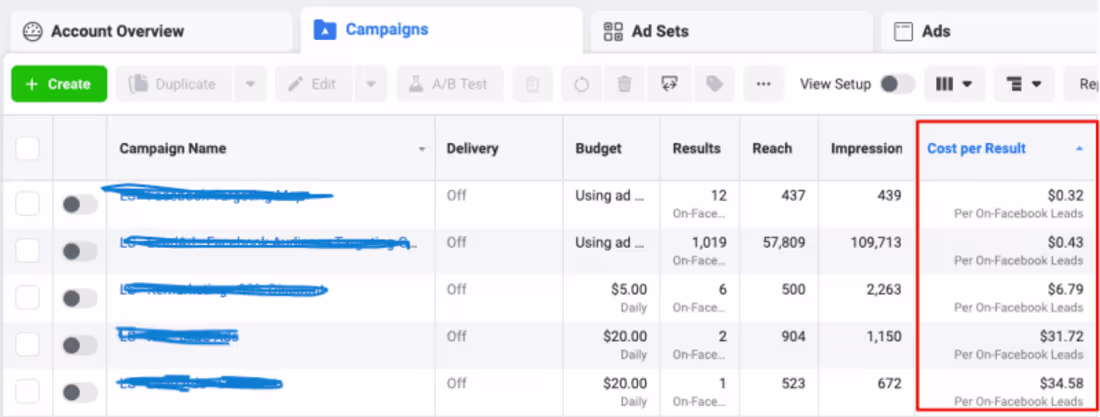Click the green Create button
This screenshot has height=417, width=1100.
(59, 84)
